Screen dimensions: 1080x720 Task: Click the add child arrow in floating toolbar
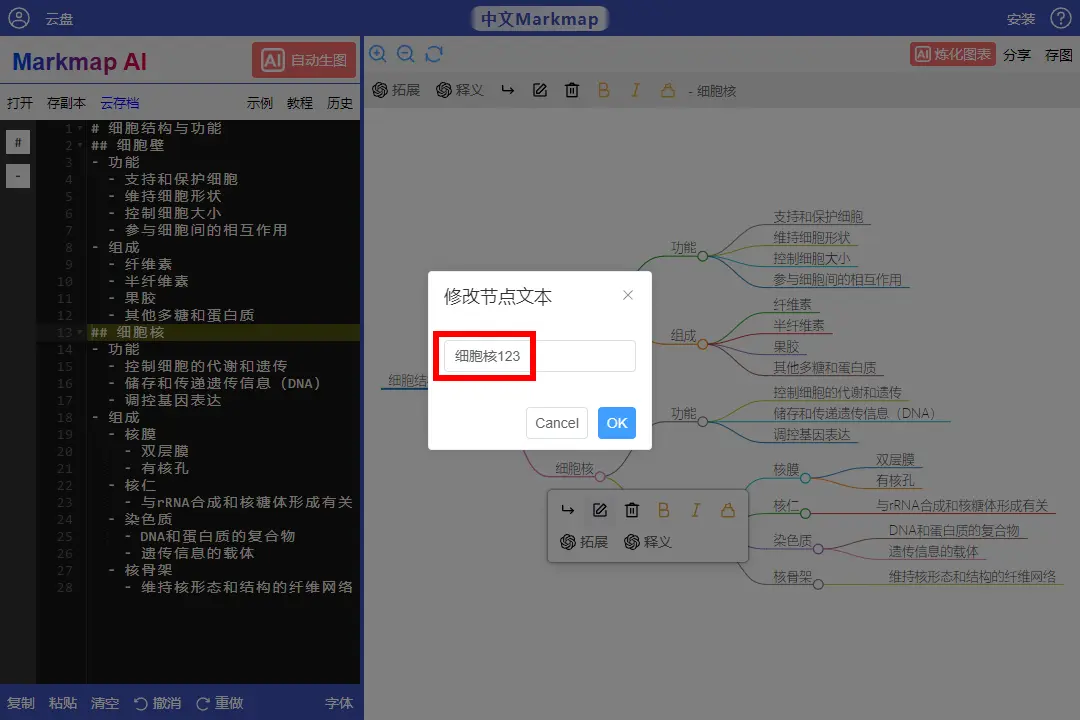tap(568, 510)
